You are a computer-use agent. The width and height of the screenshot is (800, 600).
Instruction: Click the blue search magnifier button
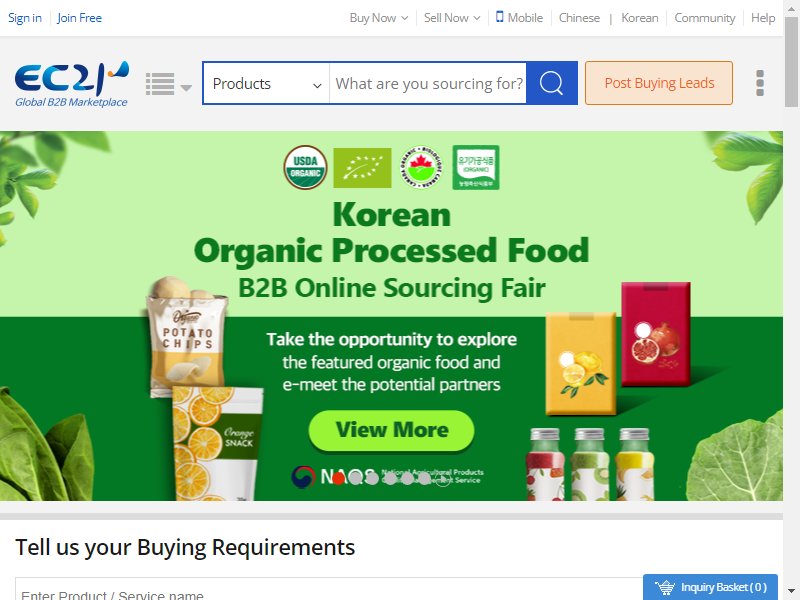(552, 83)
